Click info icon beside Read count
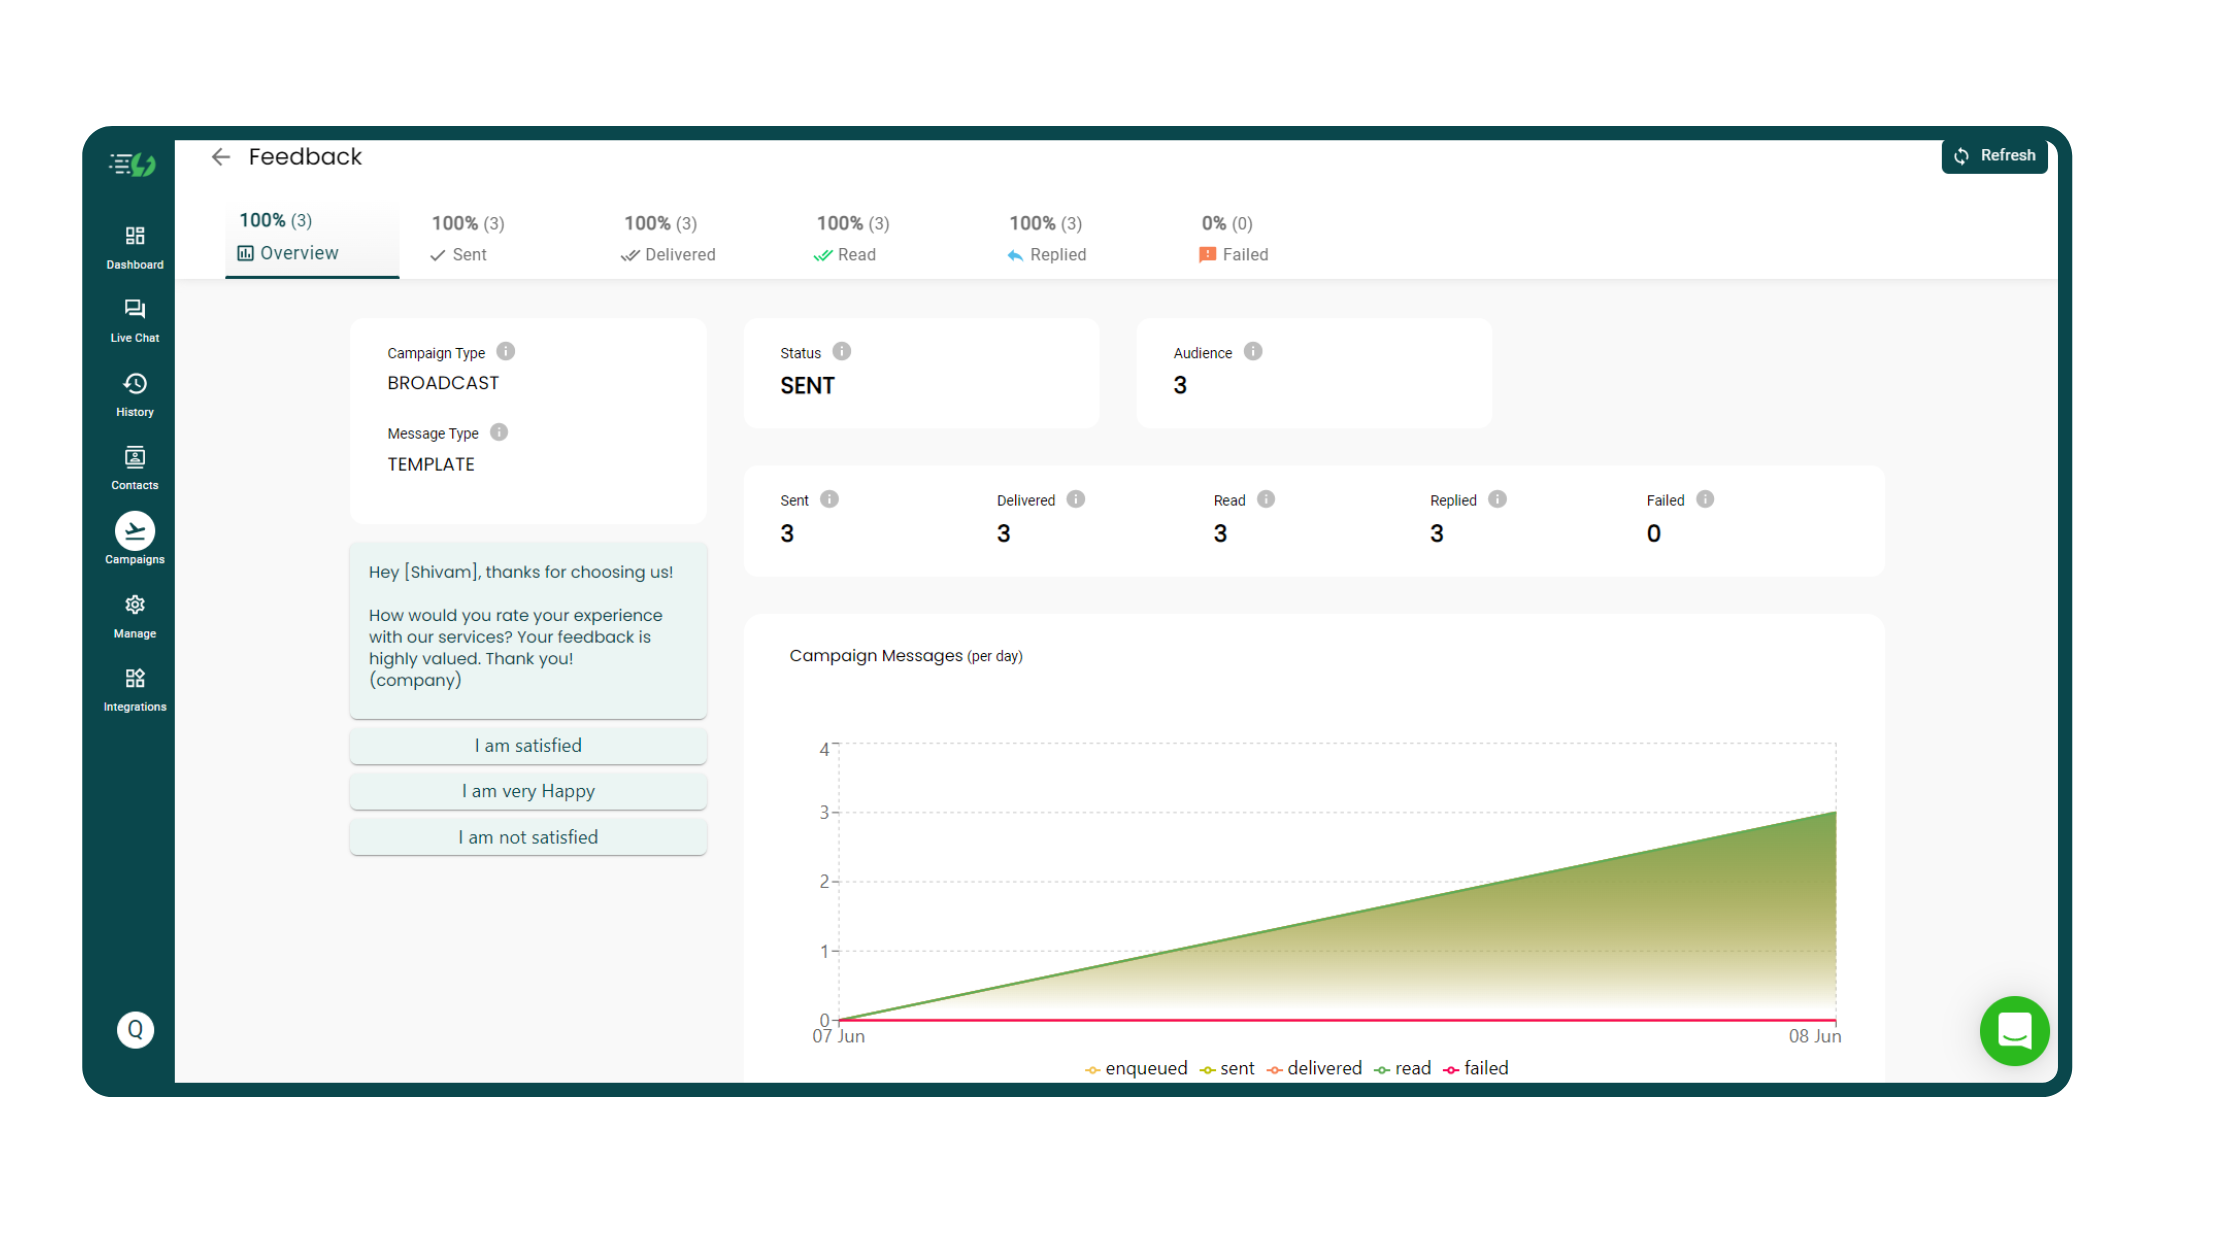The width and height of the screenshot is (2240, 1260). pos(1266,499)
